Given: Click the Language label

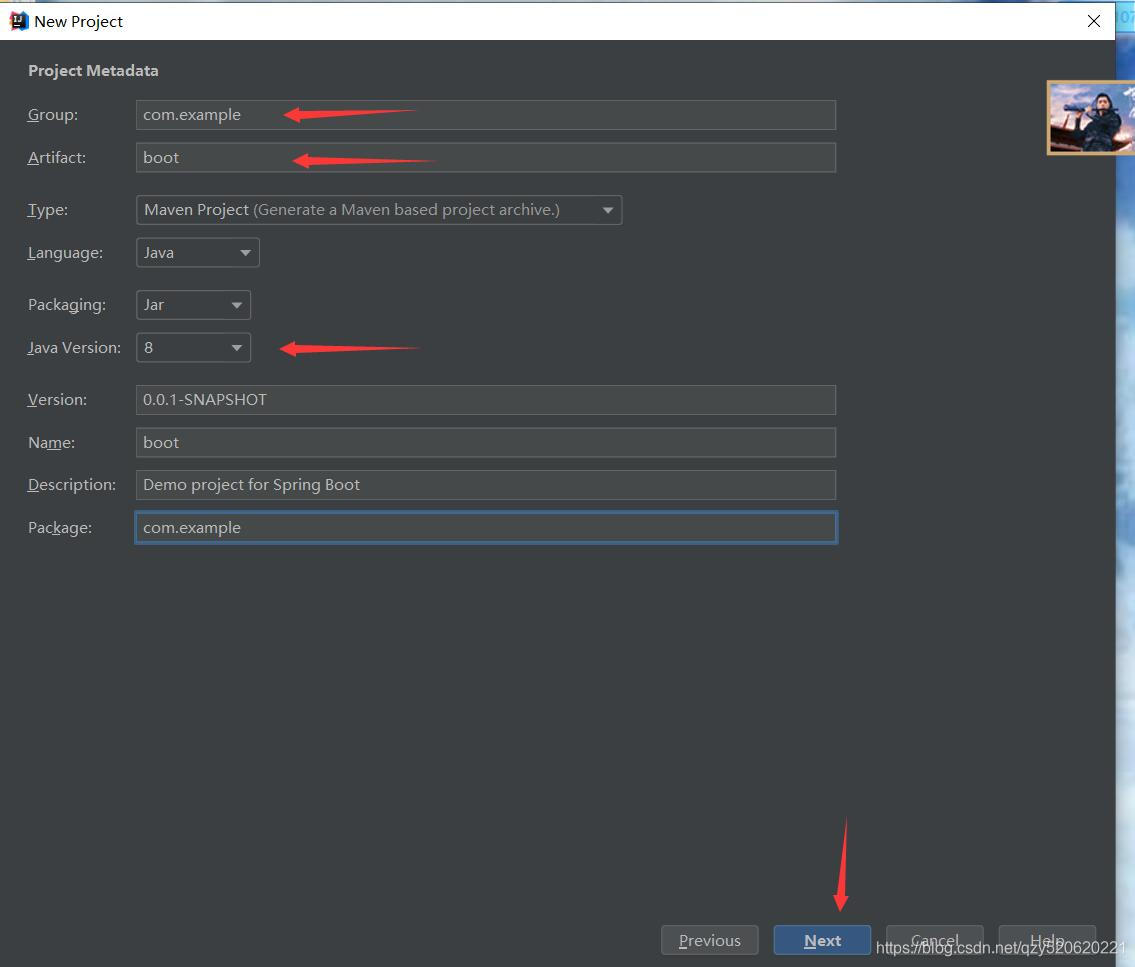Looking at the screenshot, I should [x=65, y=253].
